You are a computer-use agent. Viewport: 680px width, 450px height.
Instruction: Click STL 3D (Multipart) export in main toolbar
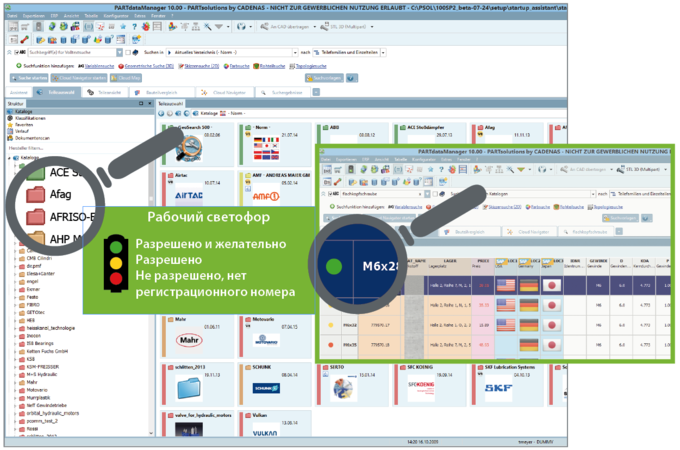(343, 27)
